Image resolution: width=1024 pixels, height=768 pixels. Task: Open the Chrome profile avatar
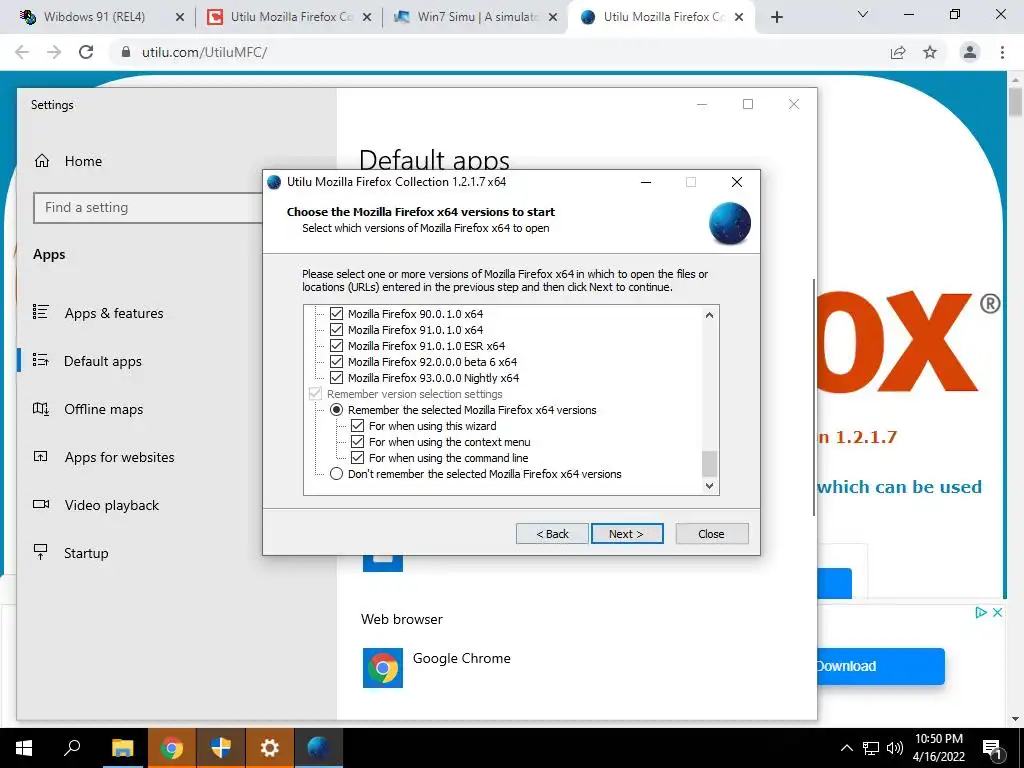[970, 52]
